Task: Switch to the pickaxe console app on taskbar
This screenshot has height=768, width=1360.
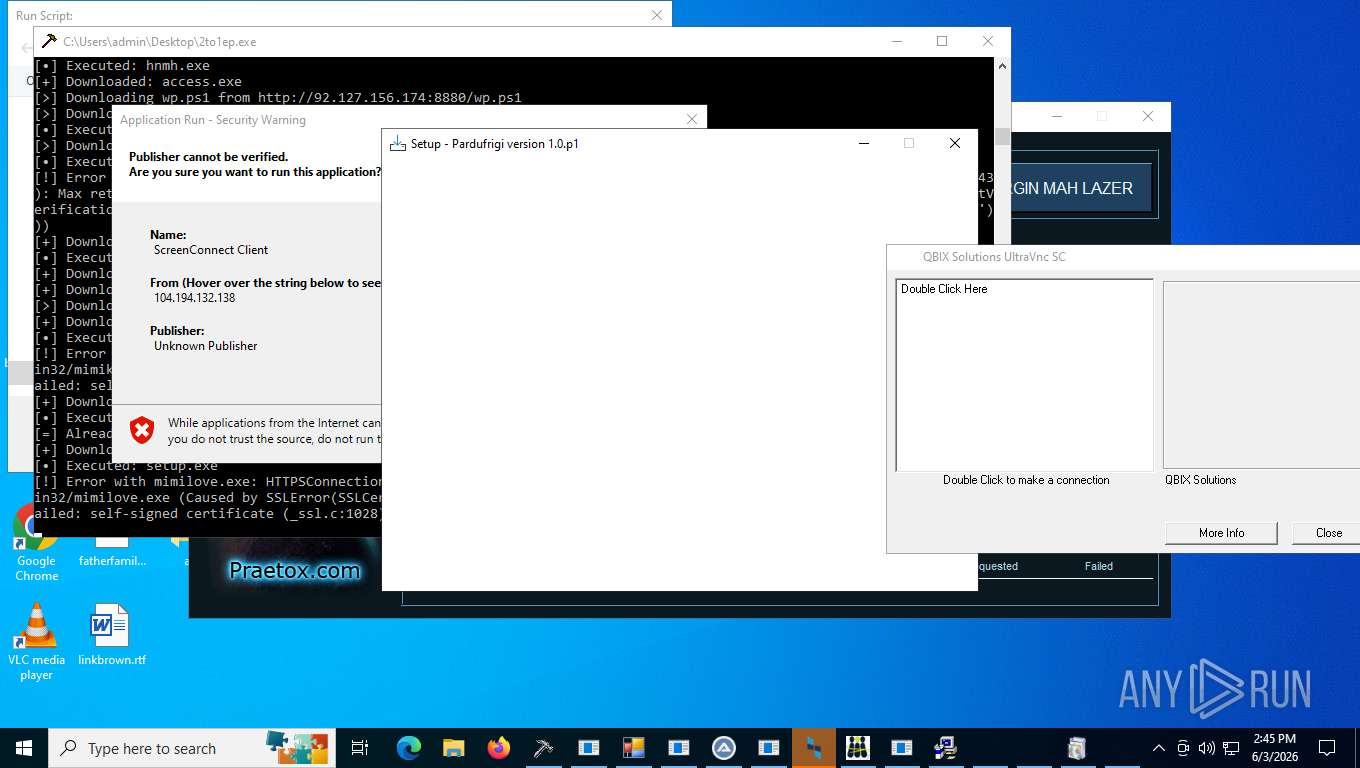Action: coord(543,747)
